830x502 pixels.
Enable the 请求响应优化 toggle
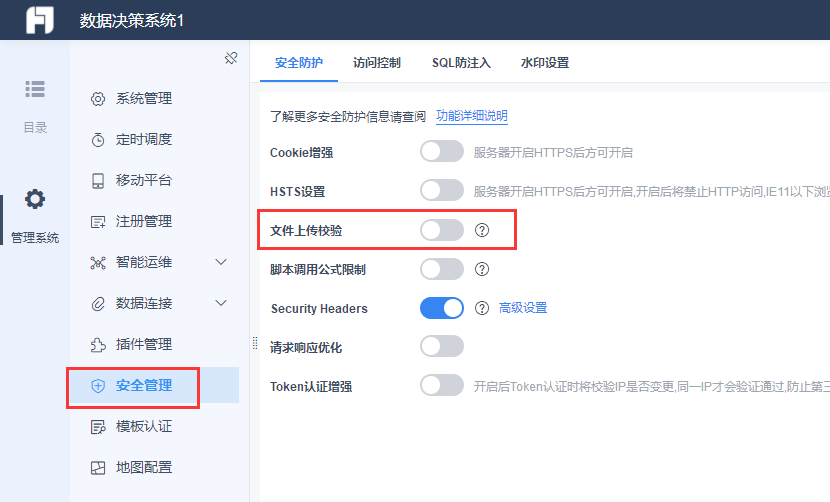442,346
